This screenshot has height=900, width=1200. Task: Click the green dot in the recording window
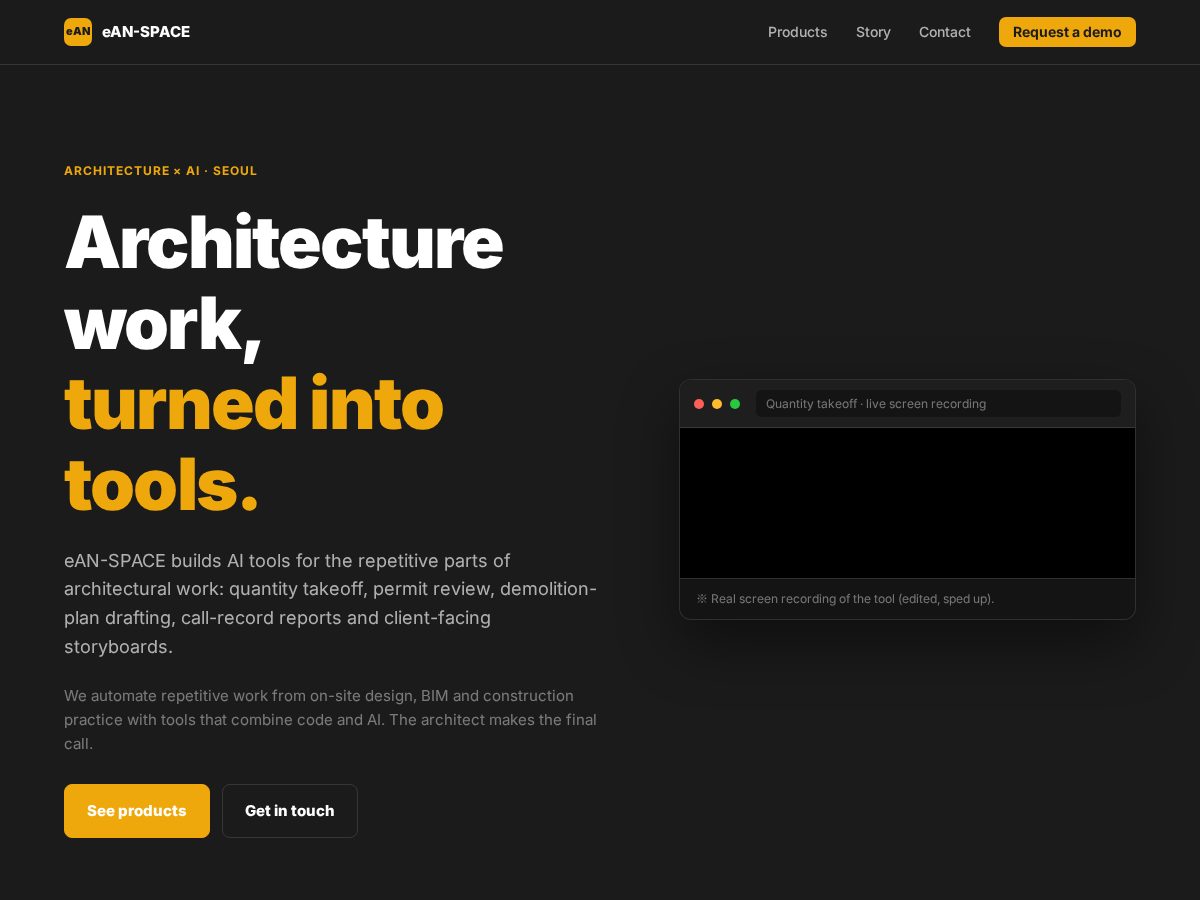[735, 404]
